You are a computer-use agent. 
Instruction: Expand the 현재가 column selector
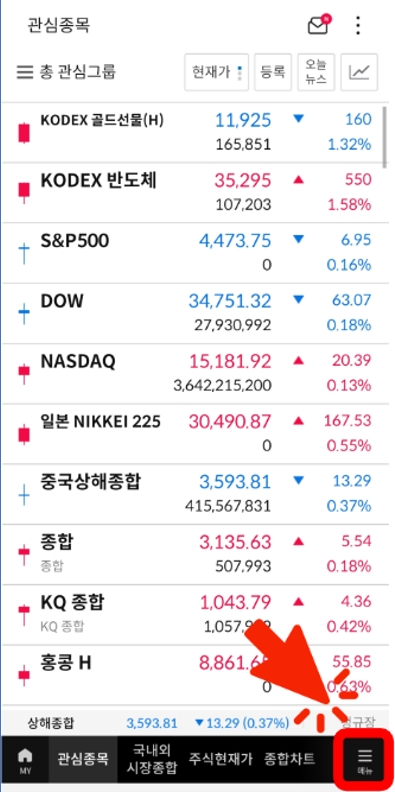[216, 72]
